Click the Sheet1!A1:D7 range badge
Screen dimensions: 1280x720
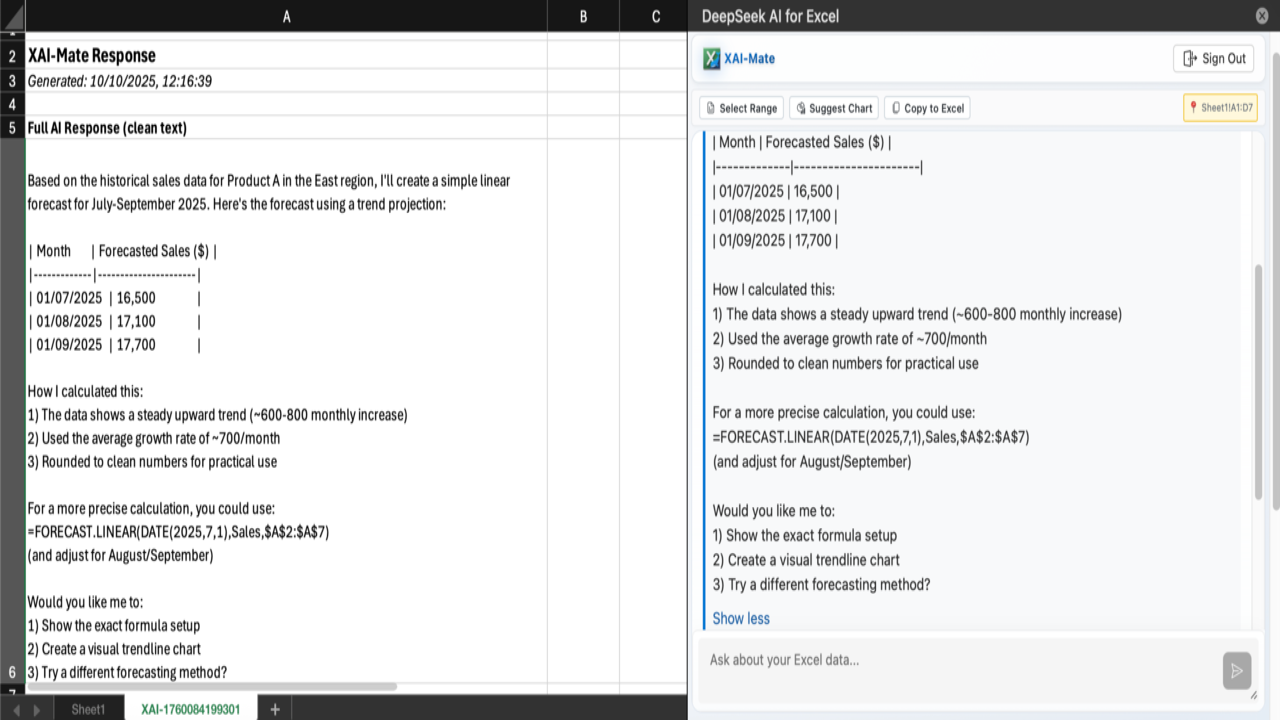pyautogui.click(x=1220, y=108)
